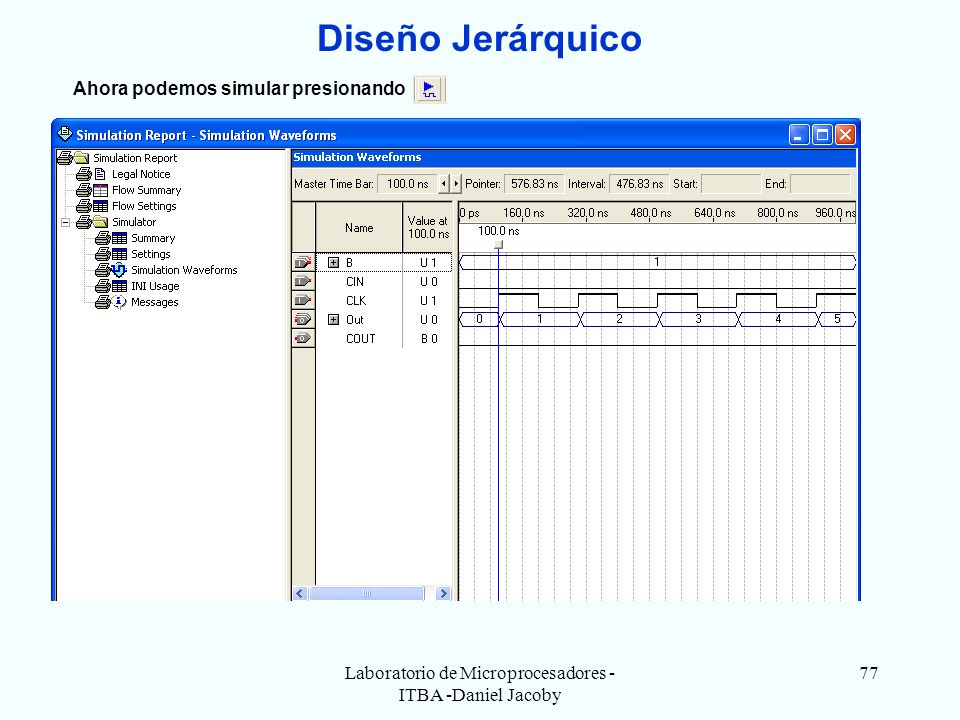Click the 100.0 ns time bar handle
This screenshot has width=960, height=720.
point(498,244)
